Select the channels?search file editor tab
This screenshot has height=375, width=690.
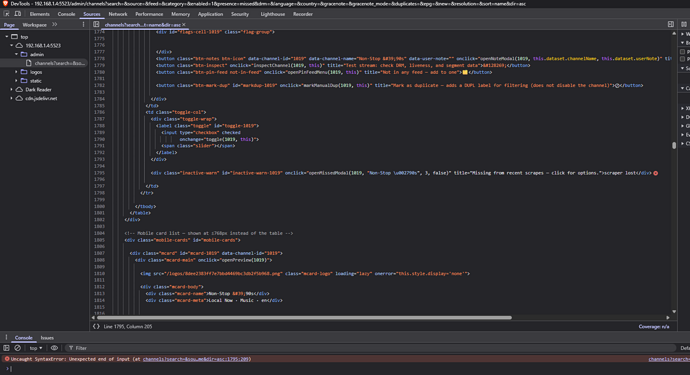coord(142,25)
